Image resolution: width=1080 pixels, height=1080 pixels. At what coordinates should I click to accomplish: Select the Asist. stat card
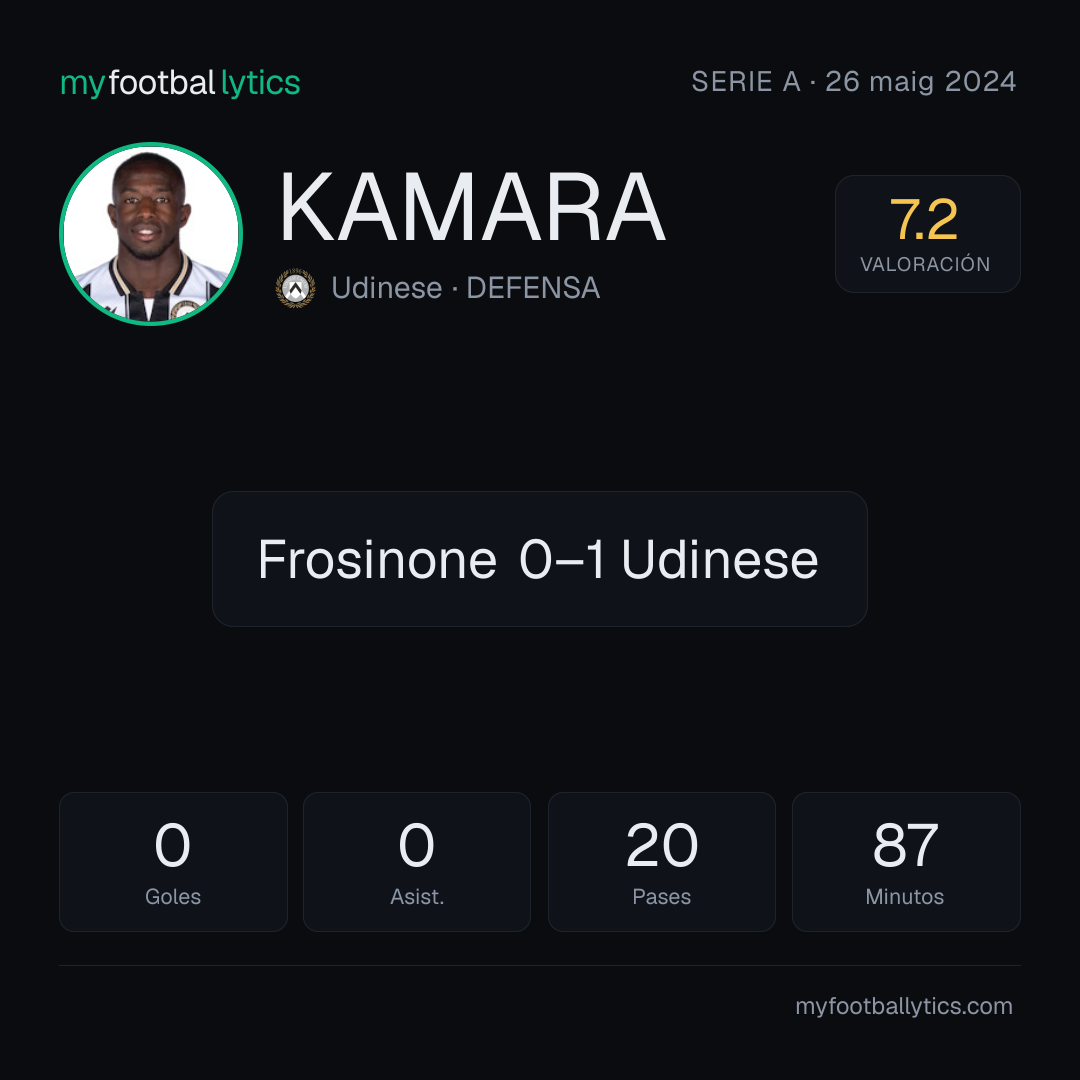[417, 862]
